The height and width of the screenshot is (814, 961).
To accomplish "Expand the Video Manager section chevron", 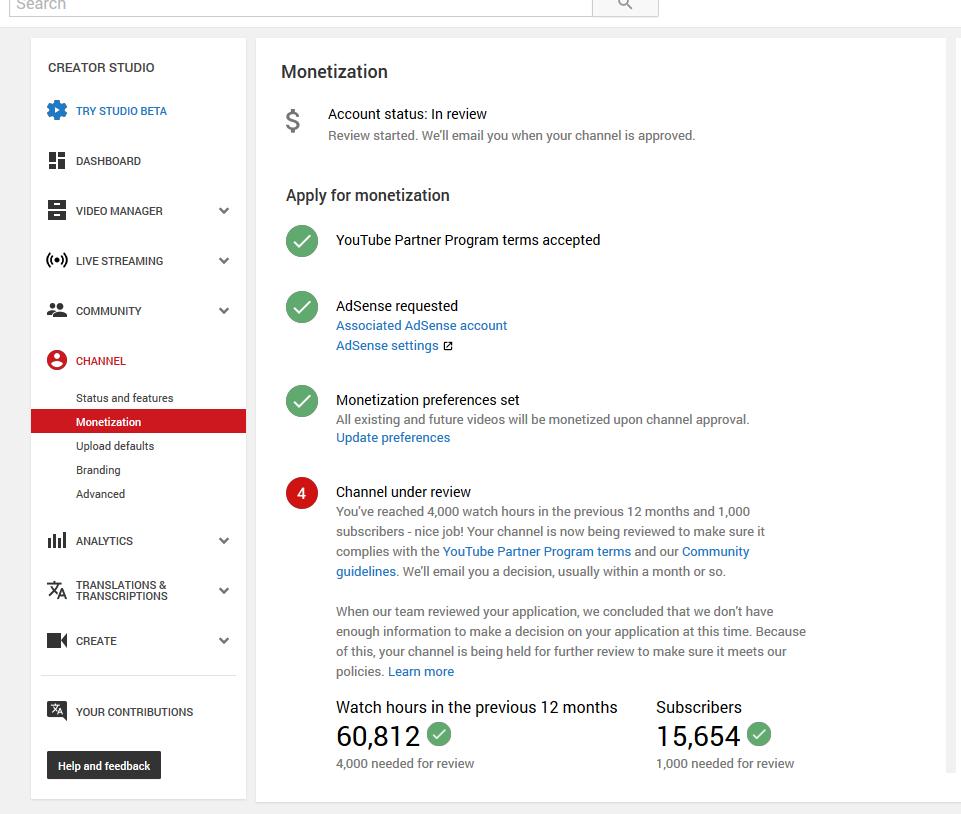I will (x=224, y=211).
